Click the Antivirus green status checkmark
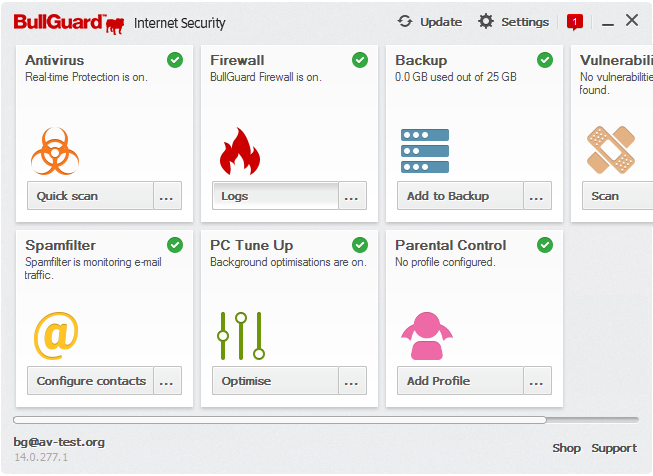 coord(175,60)
